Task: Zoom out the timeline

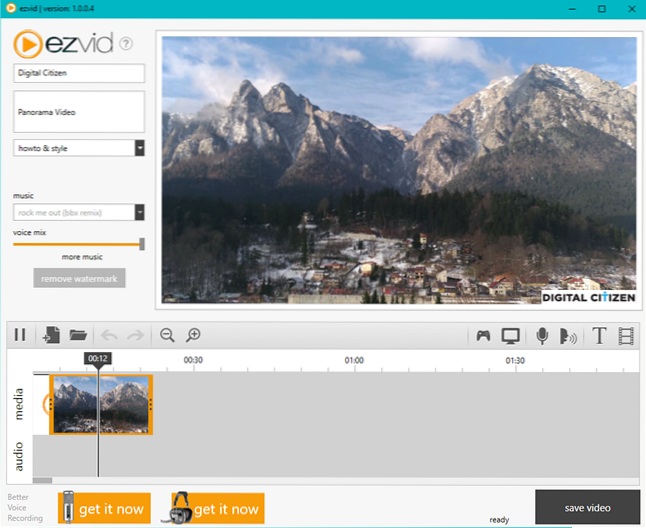Action: (x=167, y=336)
